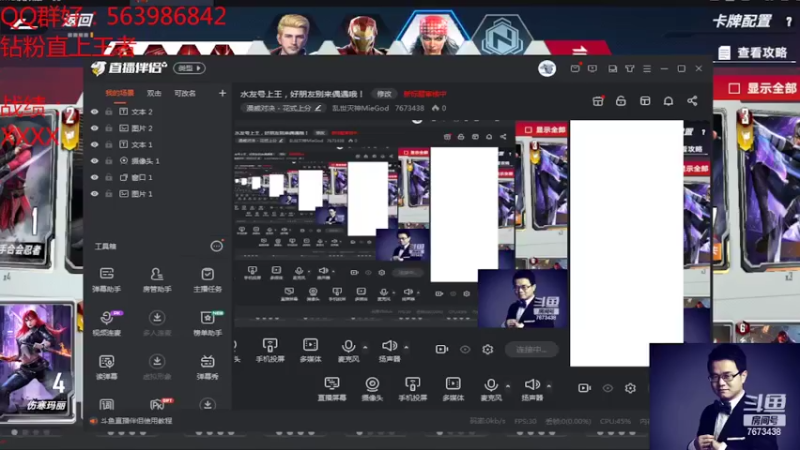
Task: Add 多媒体 source in bottom-most toolbar row
Action: click(453, 389)
